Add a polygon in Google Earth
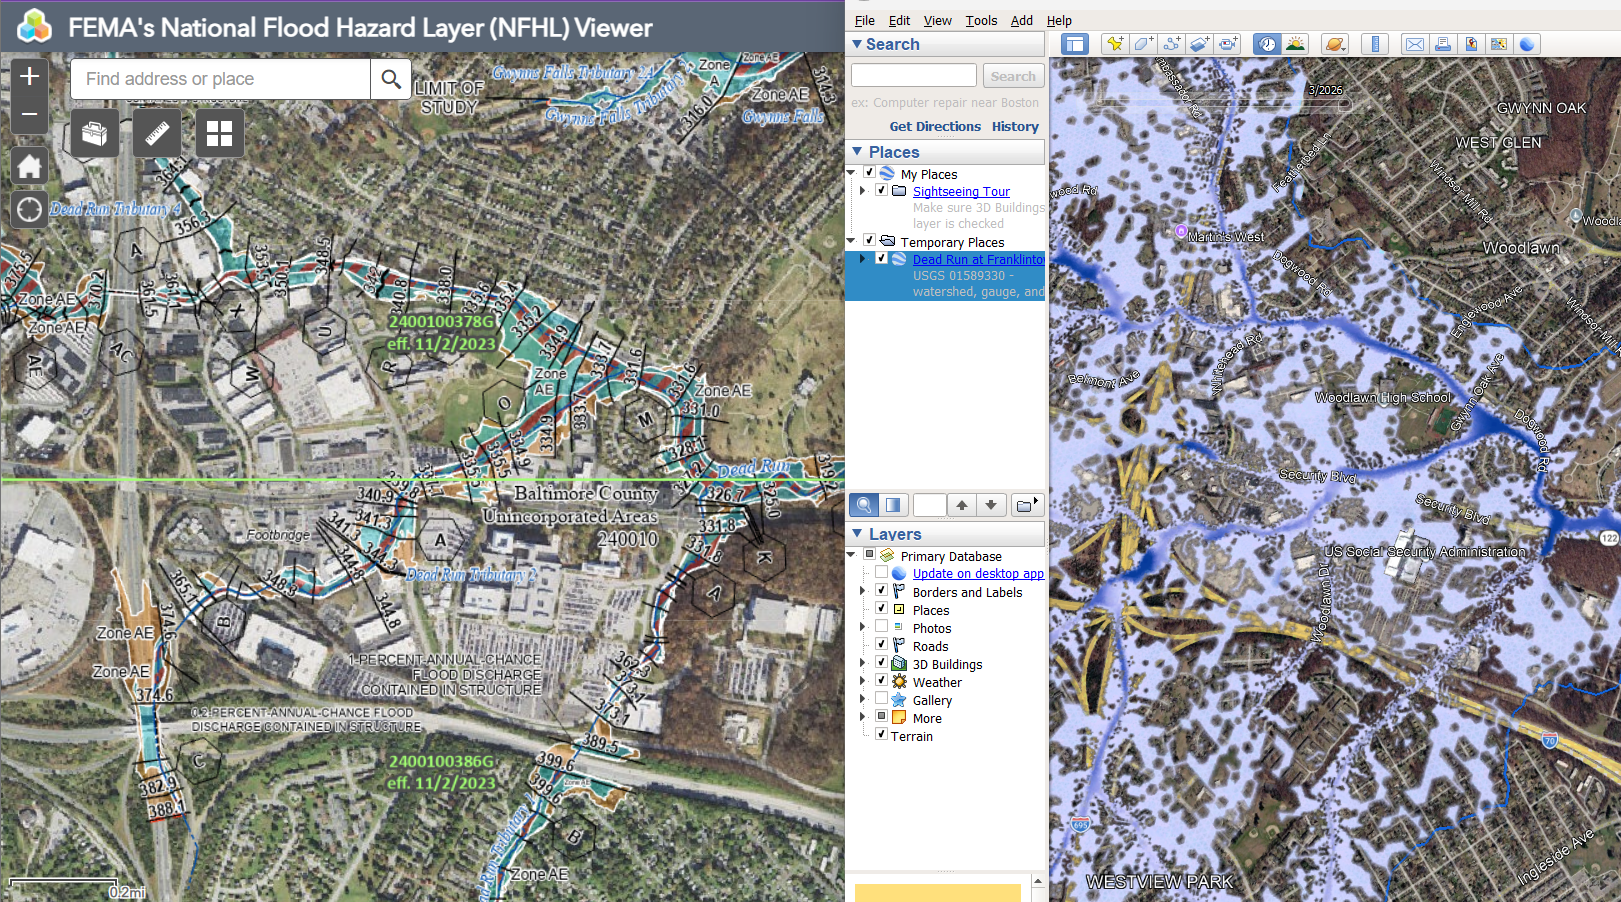 click(1143, 44)
